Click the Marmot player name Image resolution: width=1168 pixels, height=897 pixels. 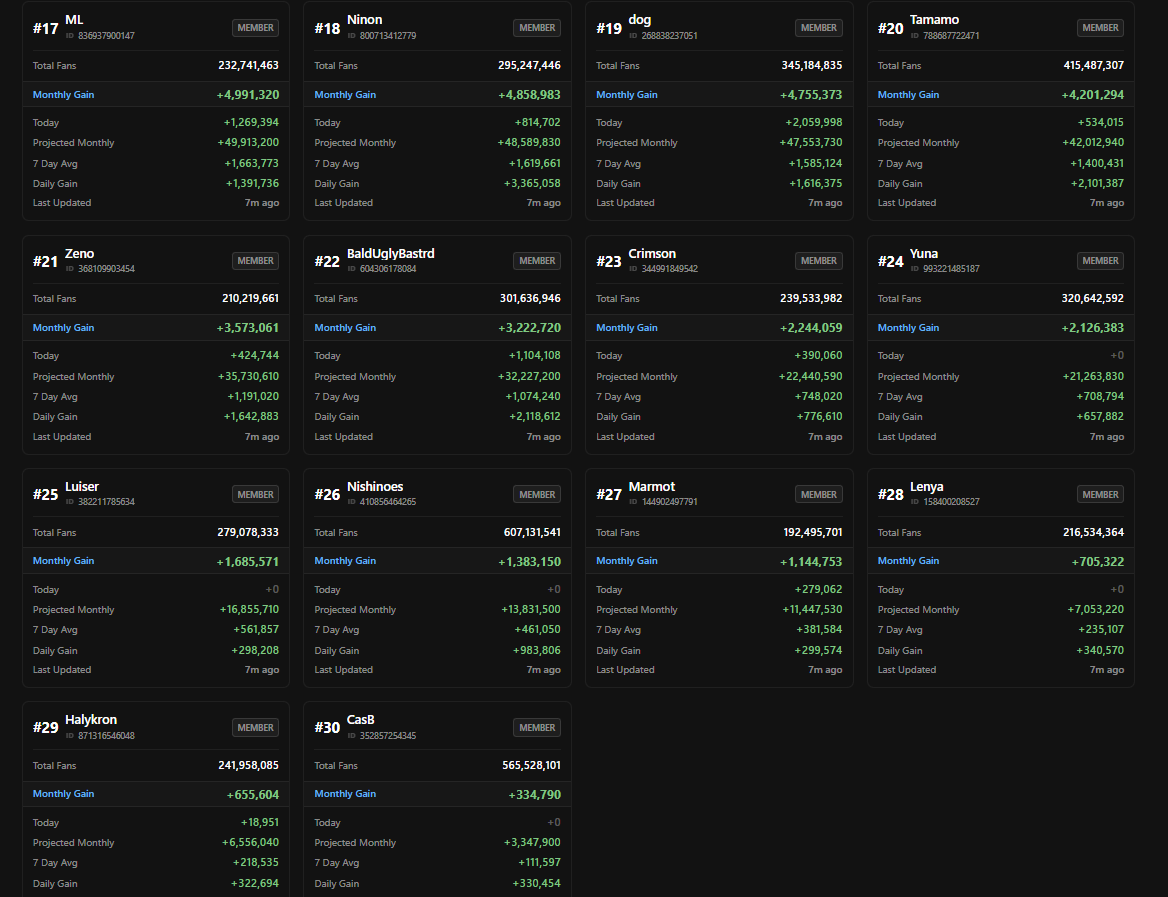(x=652, y=486)
